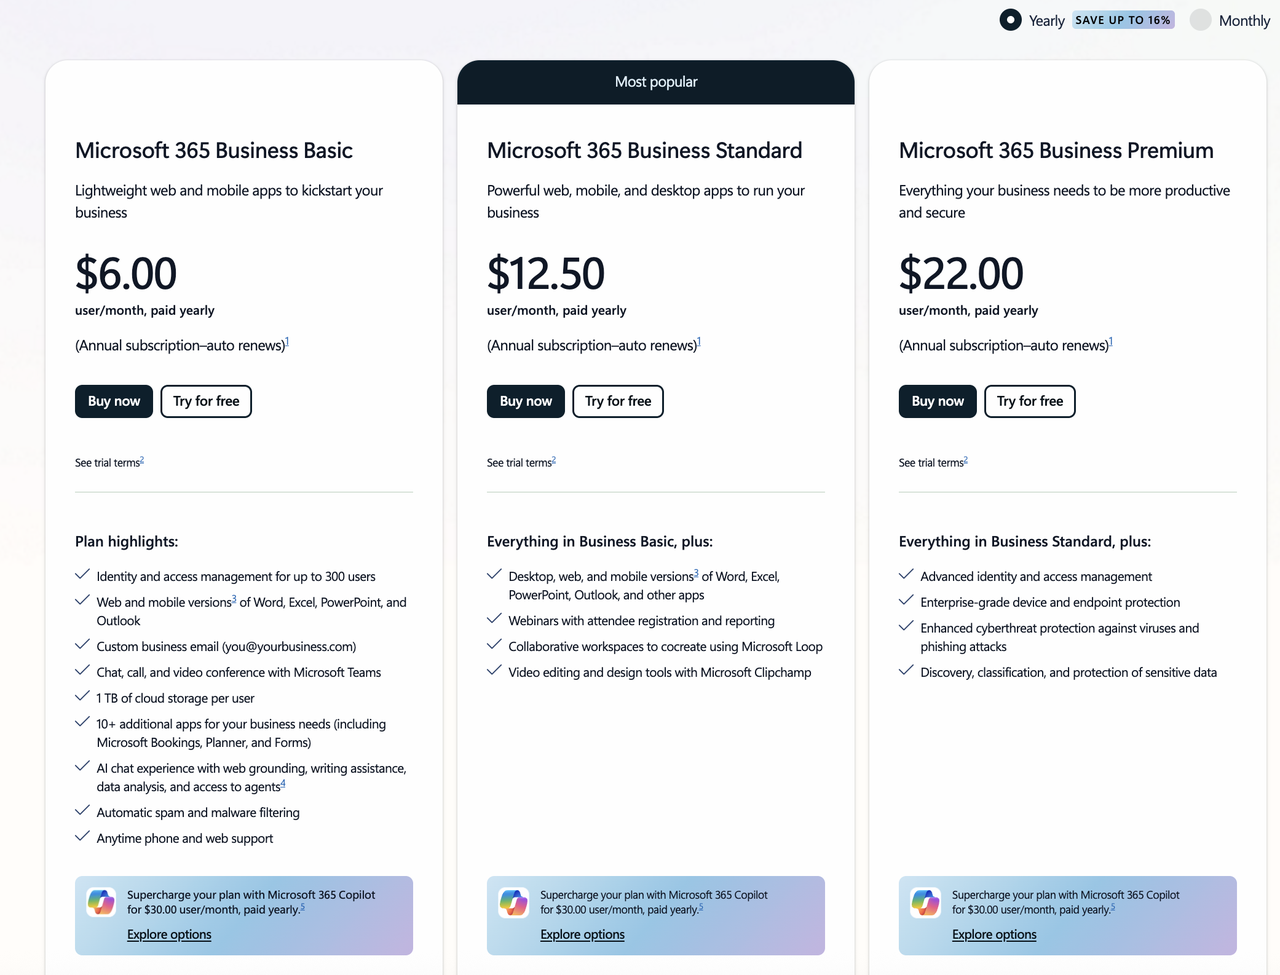Click footnote 4 after access to agents

click(x=283, y=784)
